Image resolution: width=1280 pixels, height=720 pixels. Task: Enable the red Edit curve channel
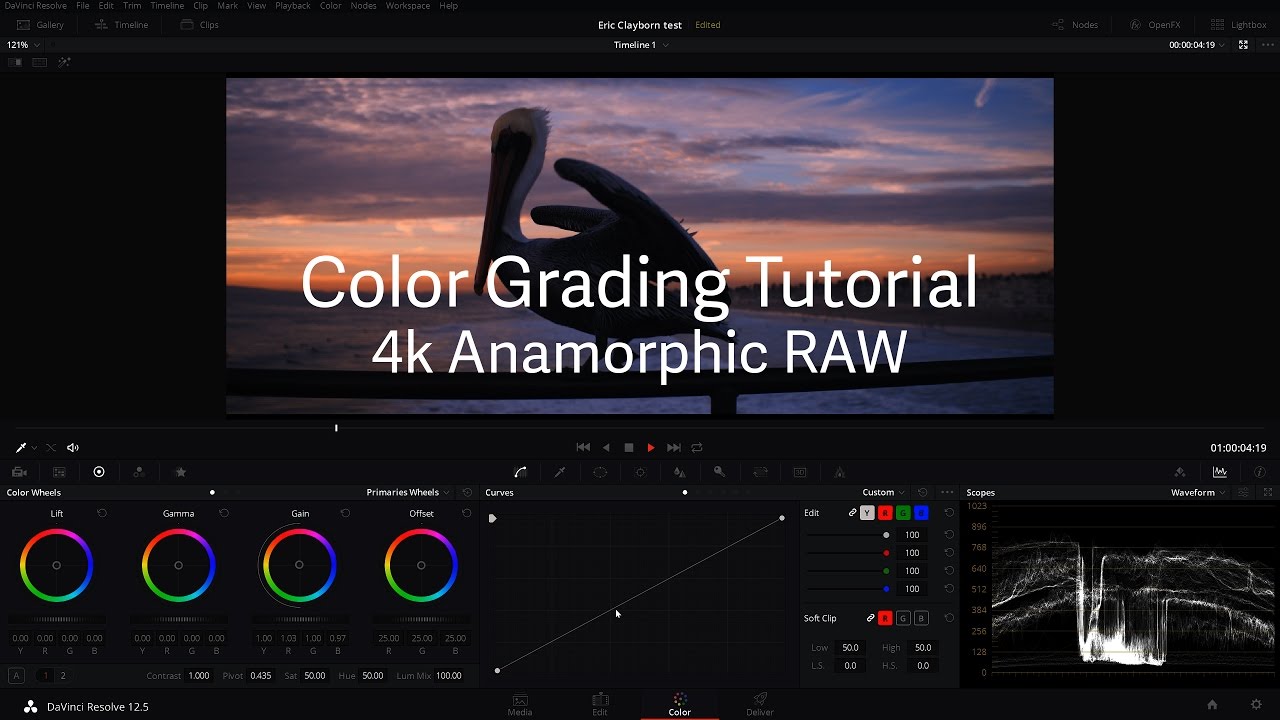tap(885, 513)
